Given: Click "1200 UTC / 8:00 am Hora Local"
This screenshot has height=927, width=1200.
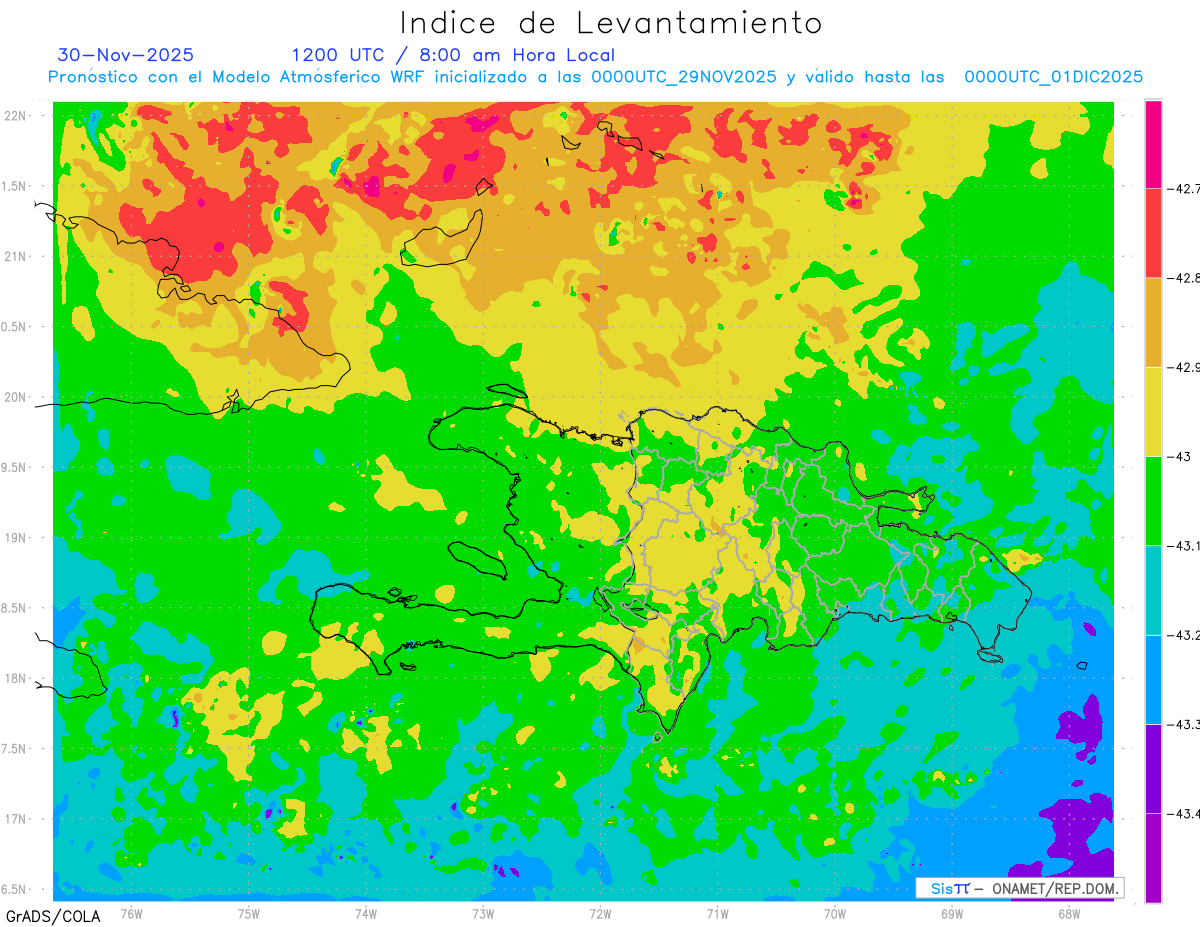Looking at the screenshot, I should pos(453,55).
